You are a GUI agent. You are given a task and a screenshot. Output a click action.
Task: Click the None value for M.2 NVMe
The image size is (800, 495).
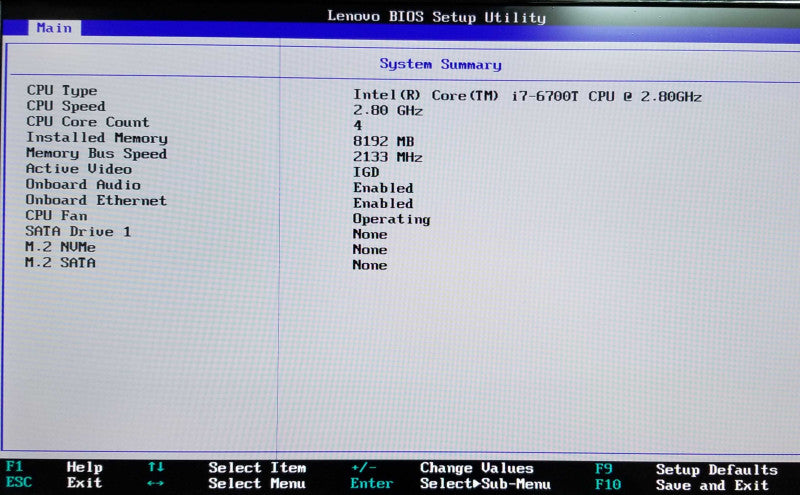tap(370, 250)
